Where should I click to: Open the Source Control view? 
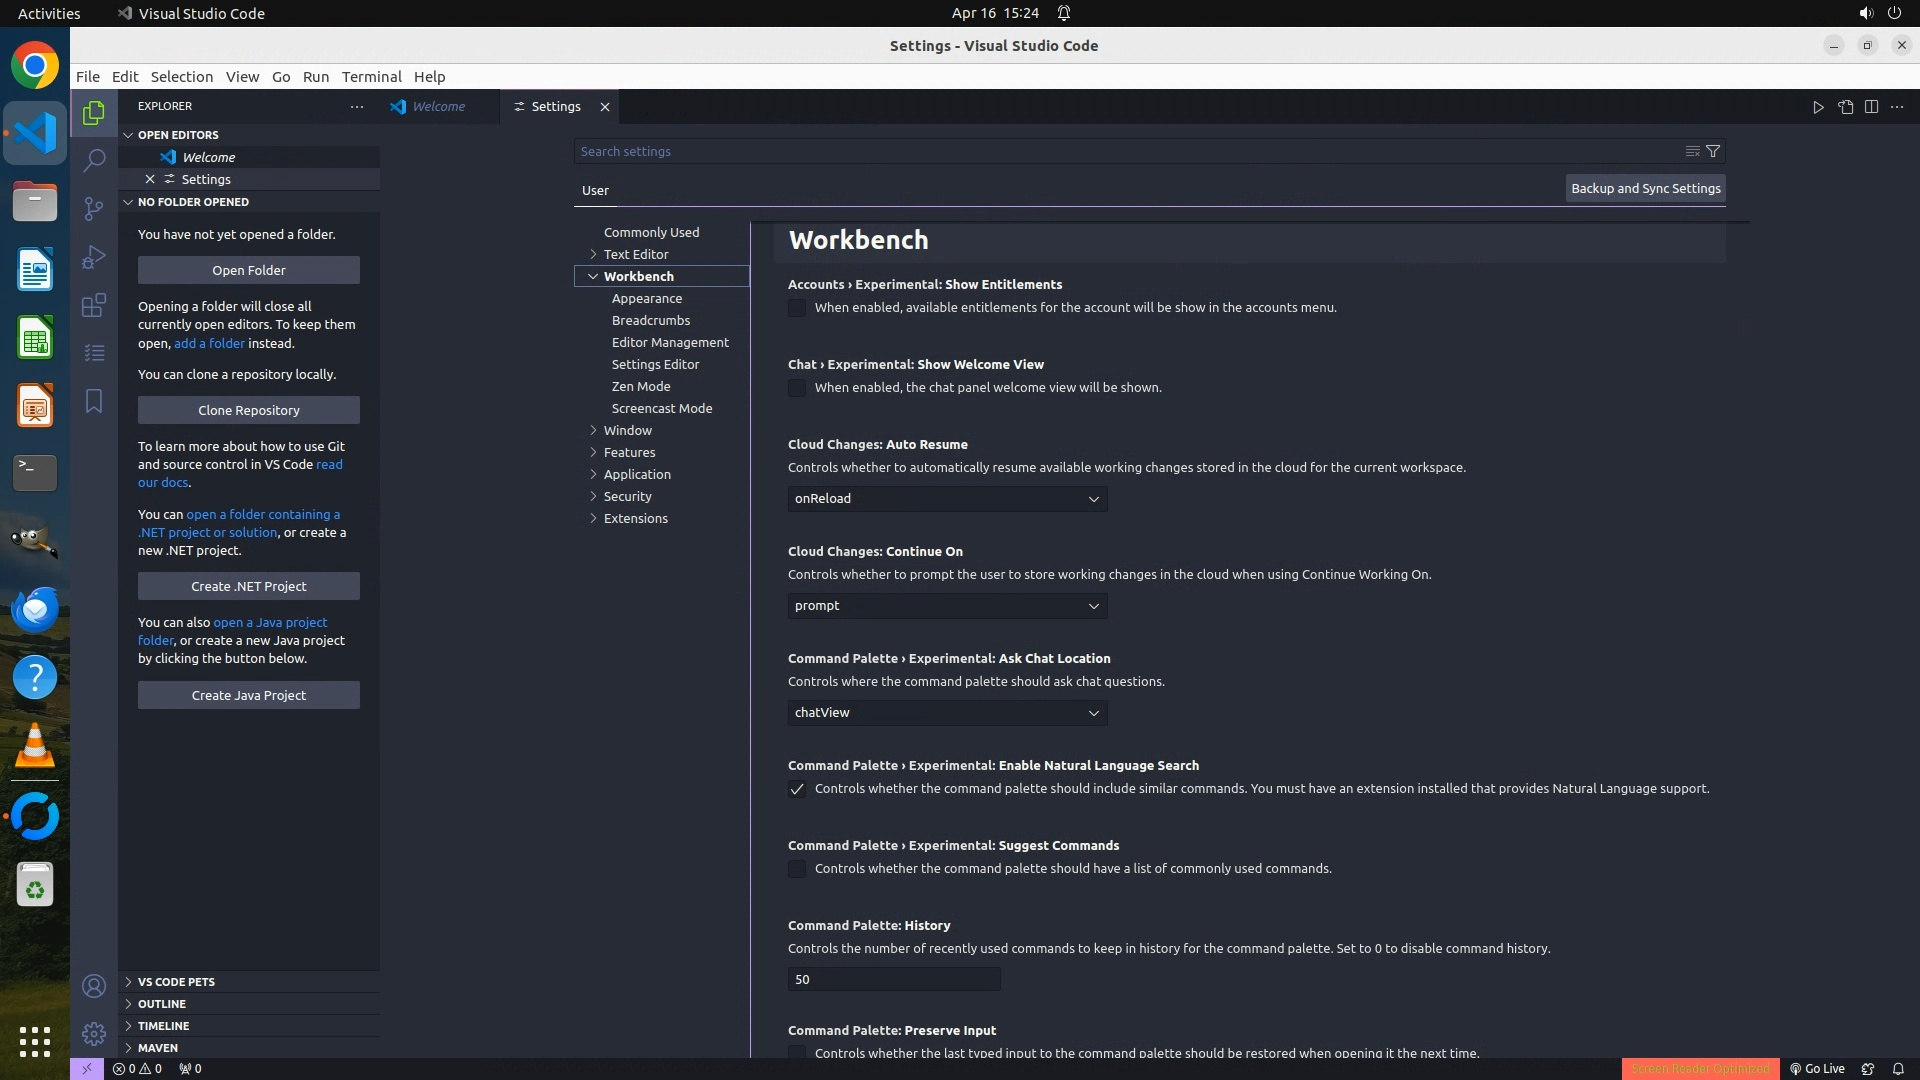[94, 208]
